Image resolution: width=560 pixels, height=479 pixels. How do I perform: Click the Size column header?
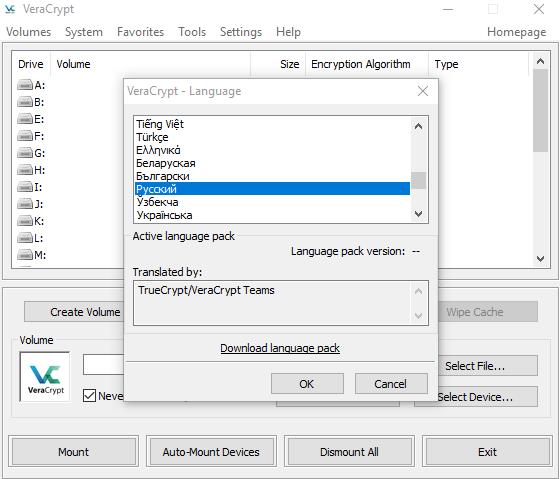pyautogui.click(x=278, y=64)
